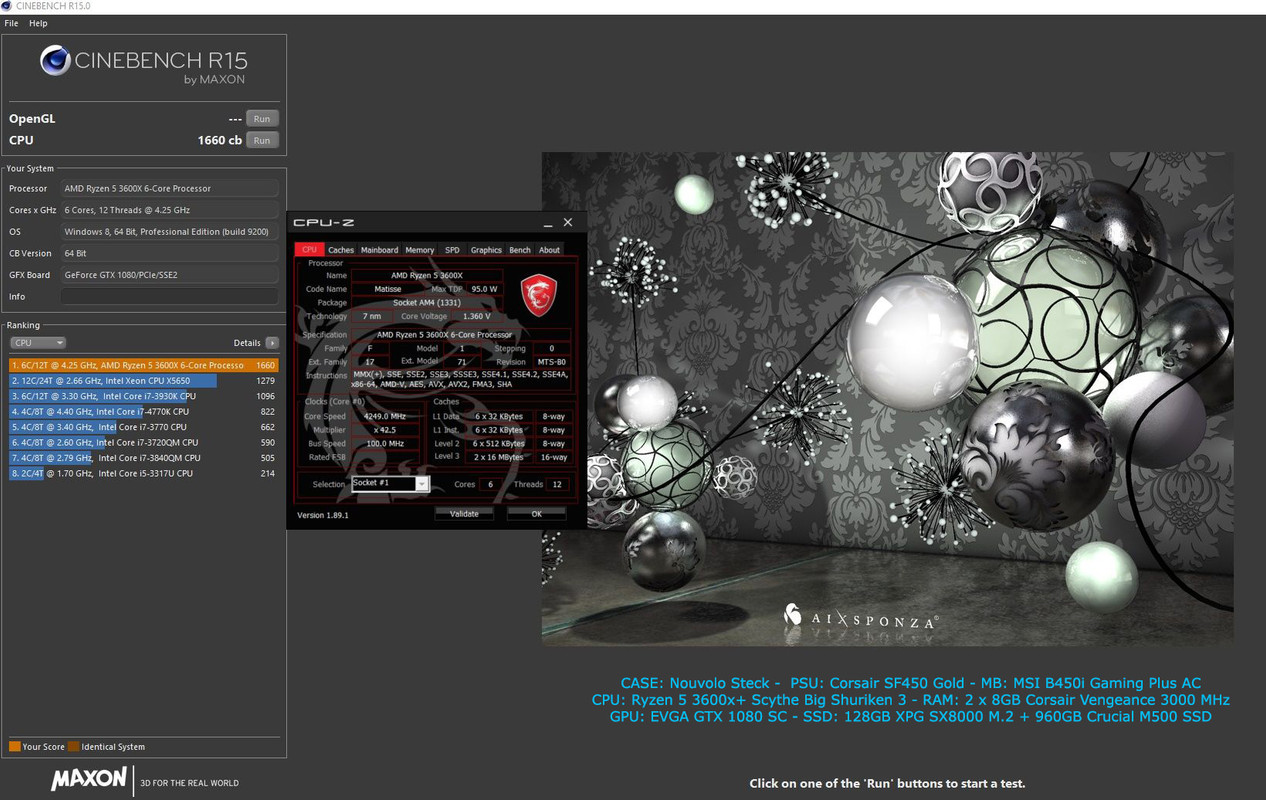Click the GFX Board value field
Viewport: 1266px width, 800px height.
pos(169,275)
